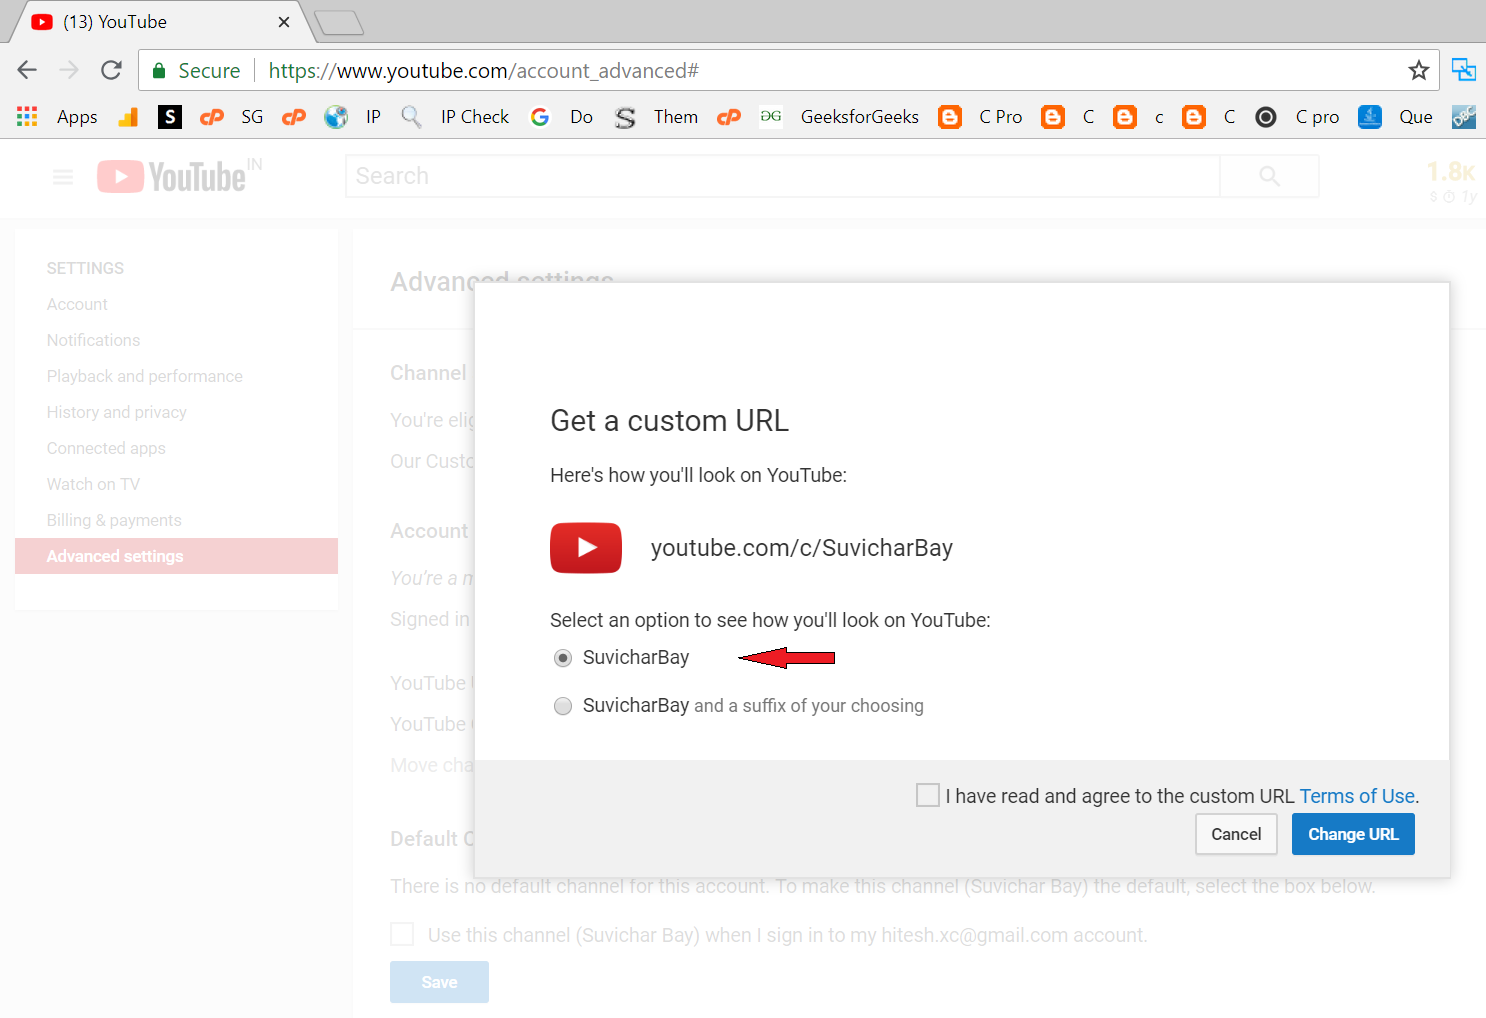1486x1018 pixels.
Task: Click the browser forward arrow
Action: click(x=69, y=70)
